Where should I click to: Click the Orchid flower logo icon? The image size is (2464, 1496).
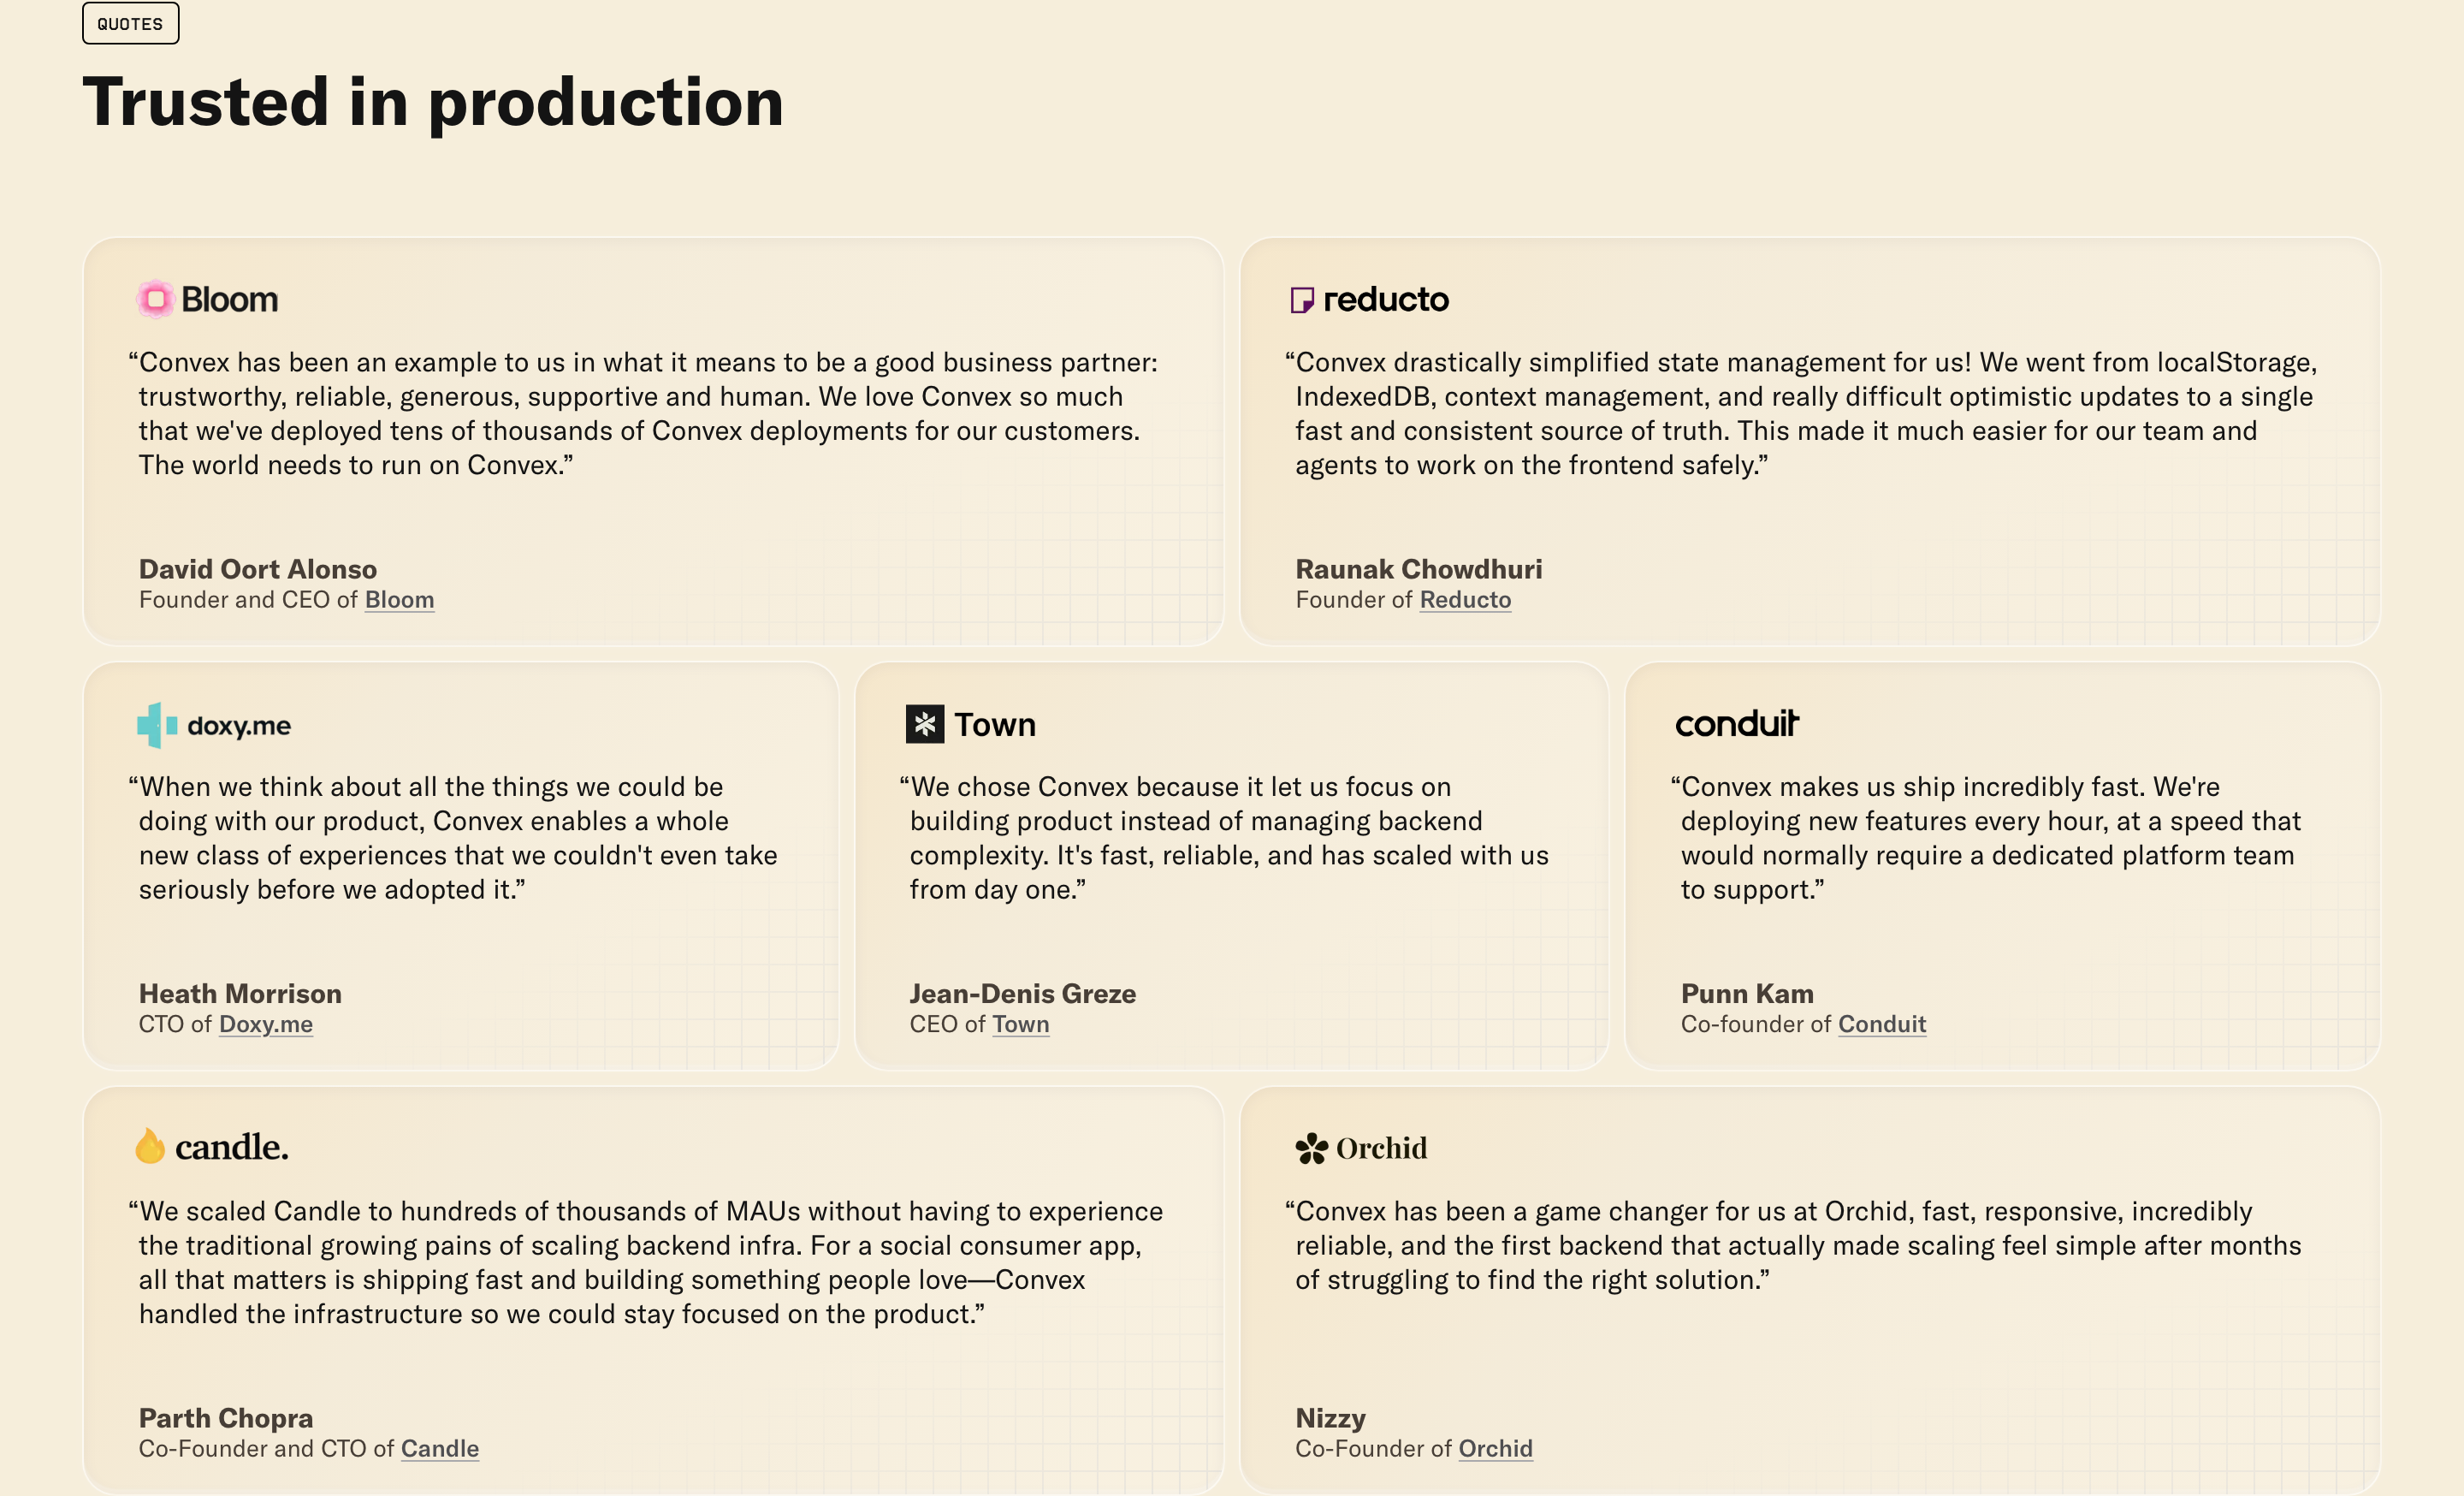coord(1311,1148)
